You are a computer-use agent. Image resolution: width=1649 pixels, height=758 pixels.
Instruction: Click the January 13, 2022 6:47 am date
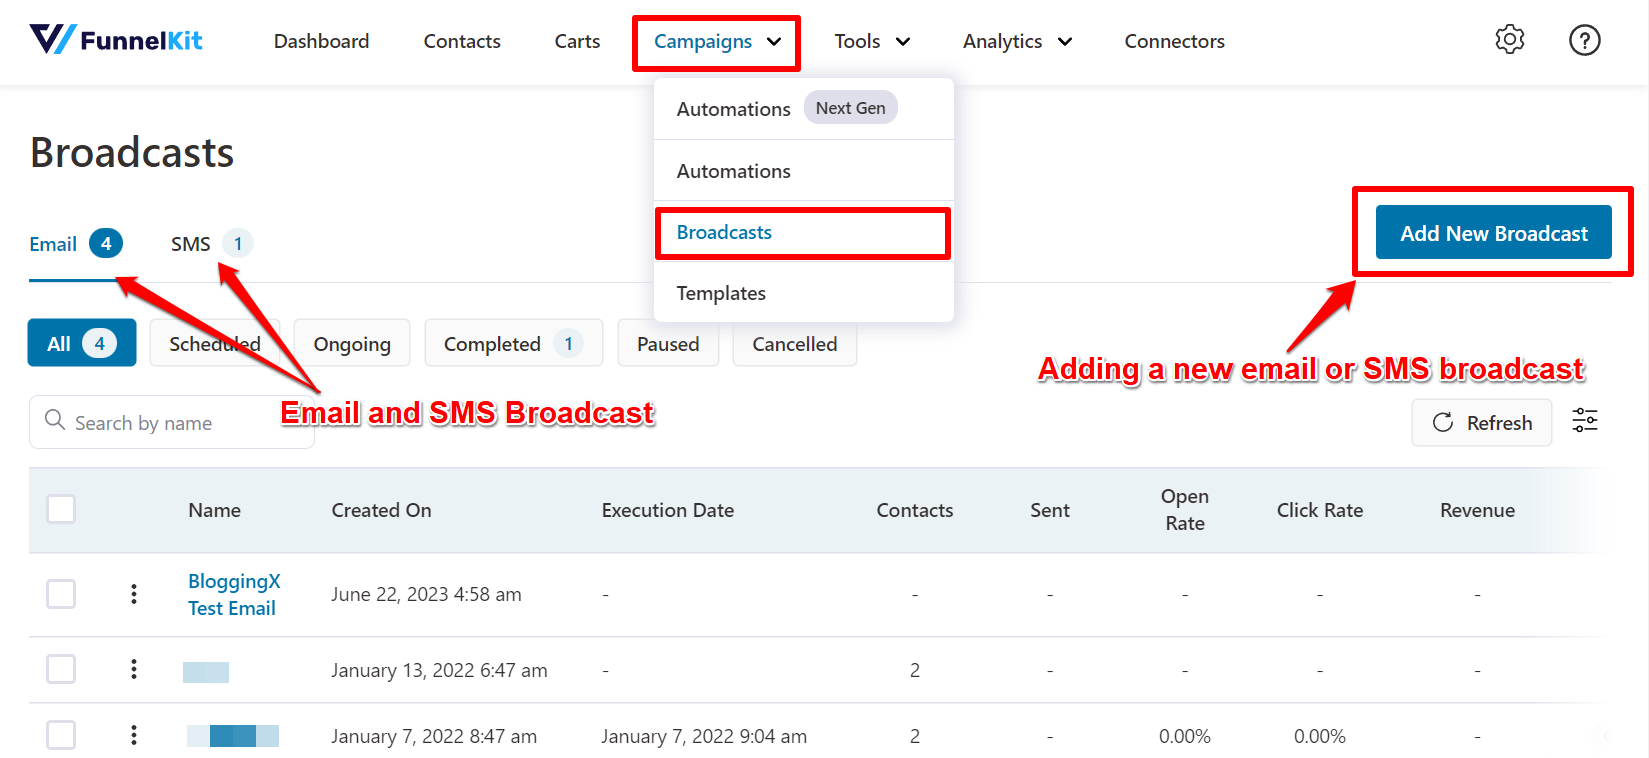(x=439, y=670)
